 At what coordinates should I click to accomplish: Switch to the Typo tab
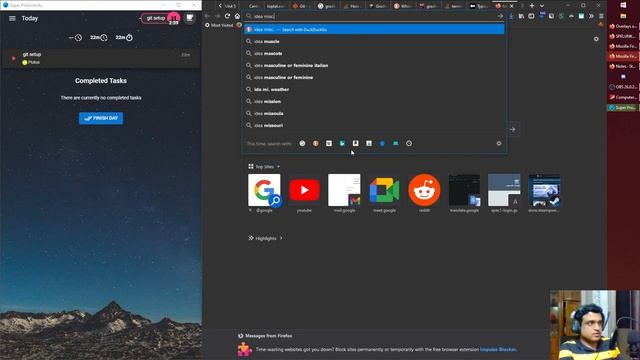479,6
